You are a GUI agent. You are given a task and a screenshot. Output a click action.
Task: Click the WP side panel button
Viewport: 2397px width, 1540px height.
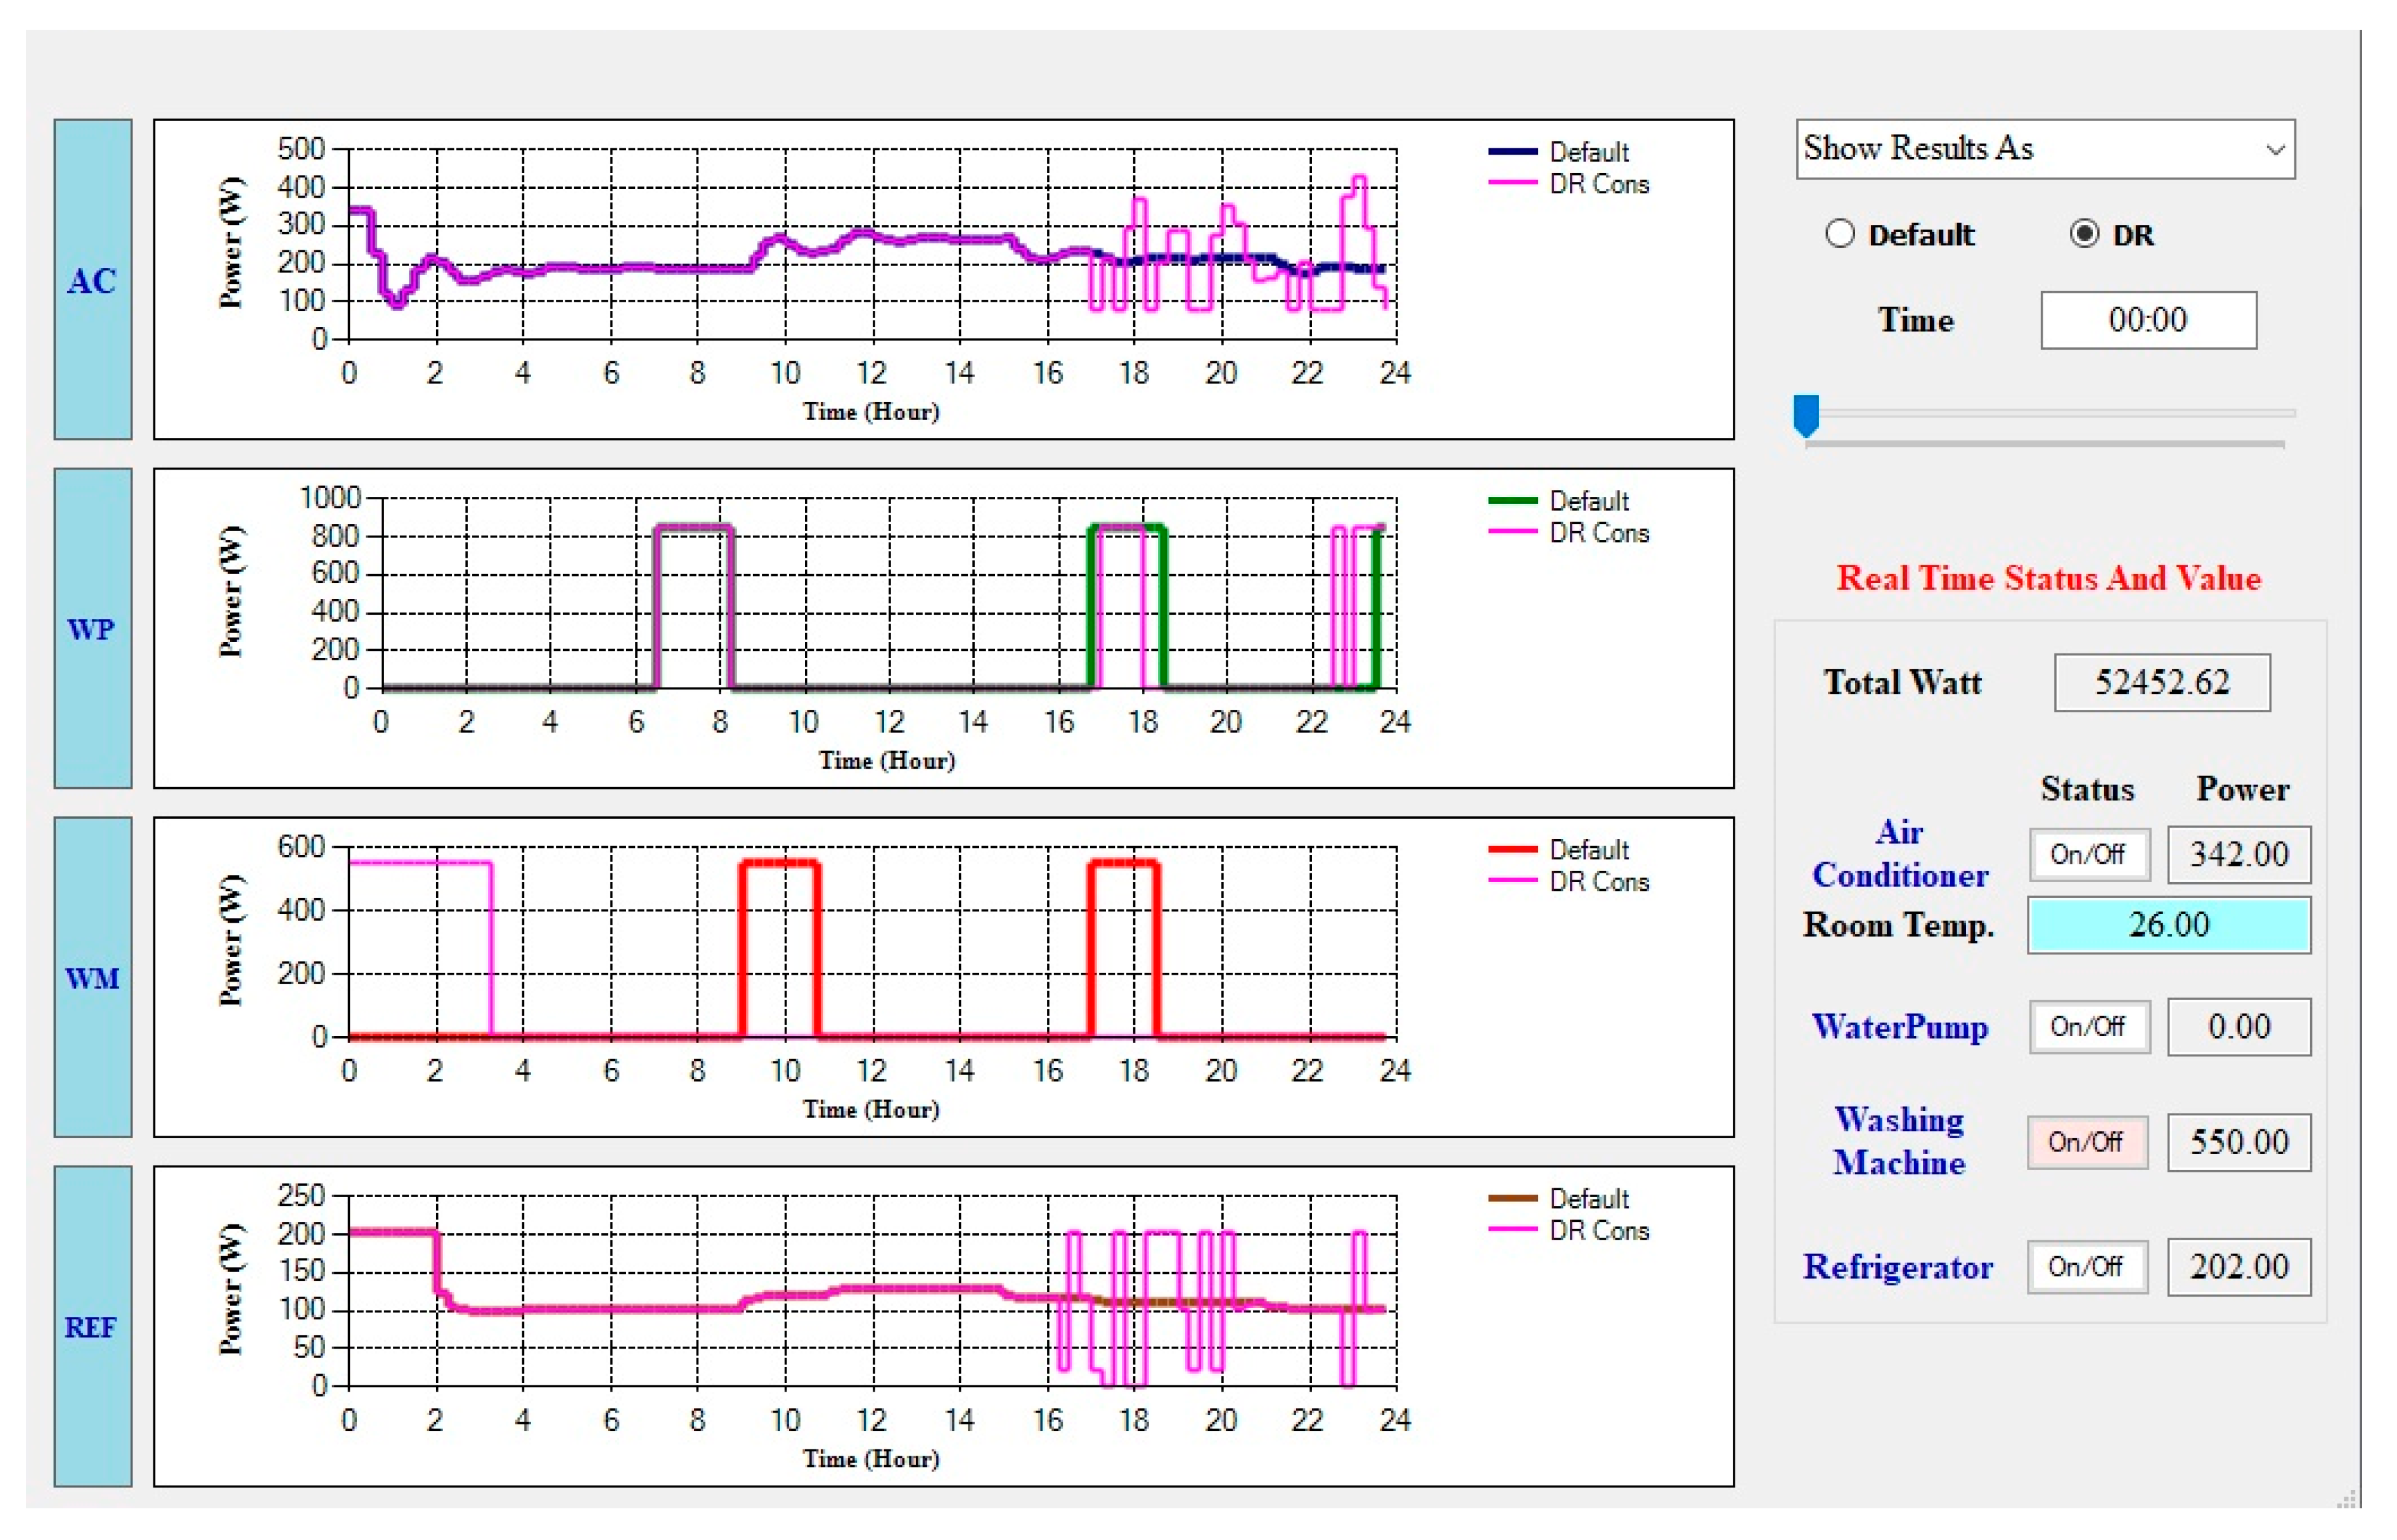click(92, 629)
